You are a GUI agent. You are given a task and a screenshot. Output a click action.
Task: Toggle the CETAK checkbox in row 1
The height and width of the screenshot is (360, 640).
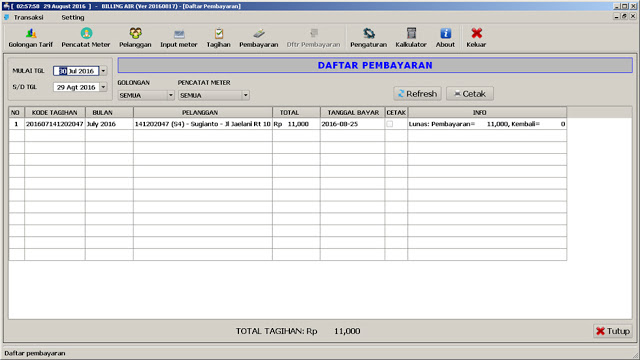390,124
